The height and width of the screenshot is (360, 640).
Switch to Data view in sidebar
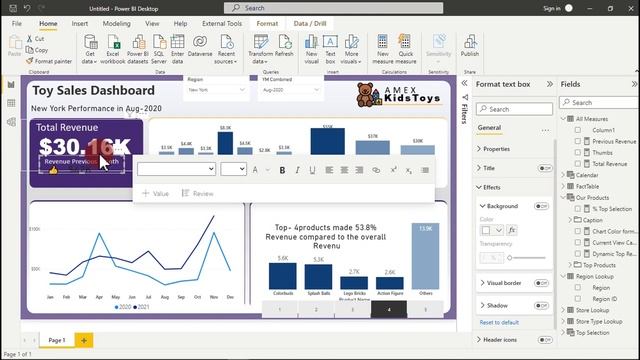11,103
